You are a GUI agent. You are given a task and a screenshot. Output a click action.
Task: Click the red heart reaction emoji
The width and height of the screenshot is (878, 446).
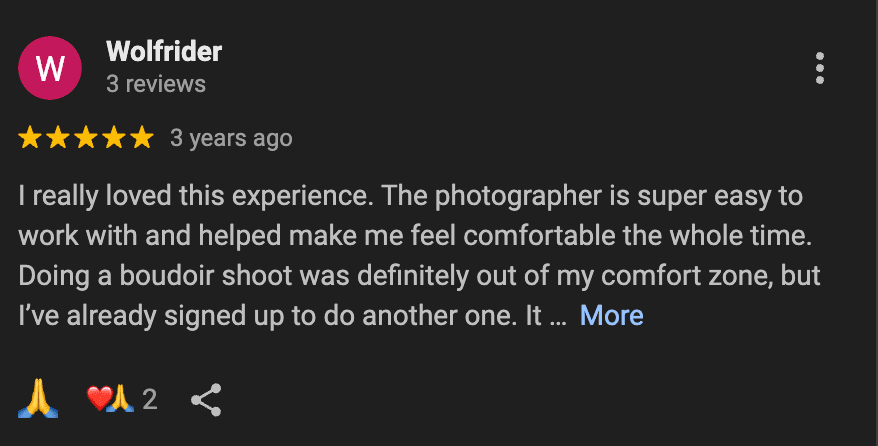pos(98,400)
